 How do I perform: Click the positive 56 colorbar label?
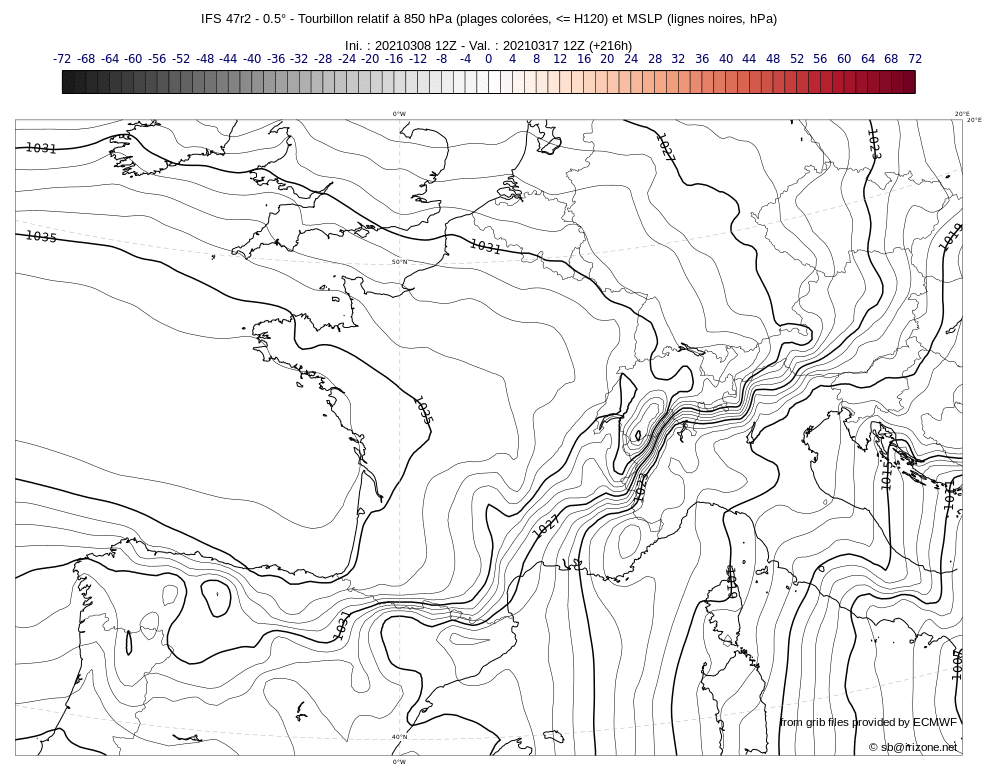pyautogui.click(x=820, y=59)
